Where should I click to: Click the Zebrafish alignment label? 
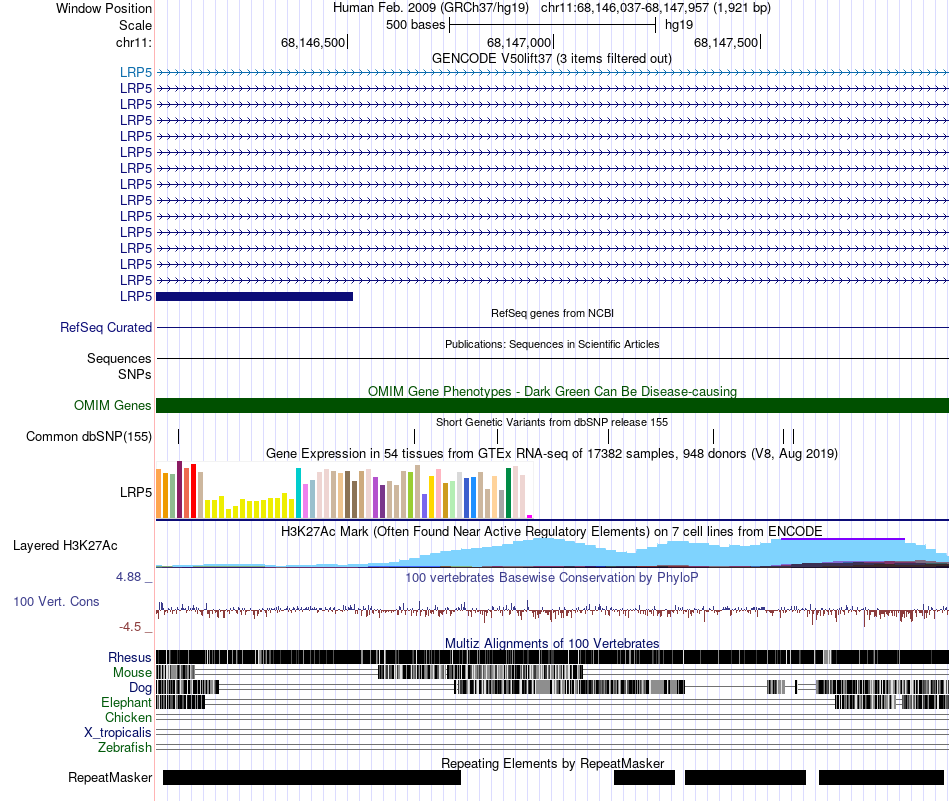tap(125, 747)
